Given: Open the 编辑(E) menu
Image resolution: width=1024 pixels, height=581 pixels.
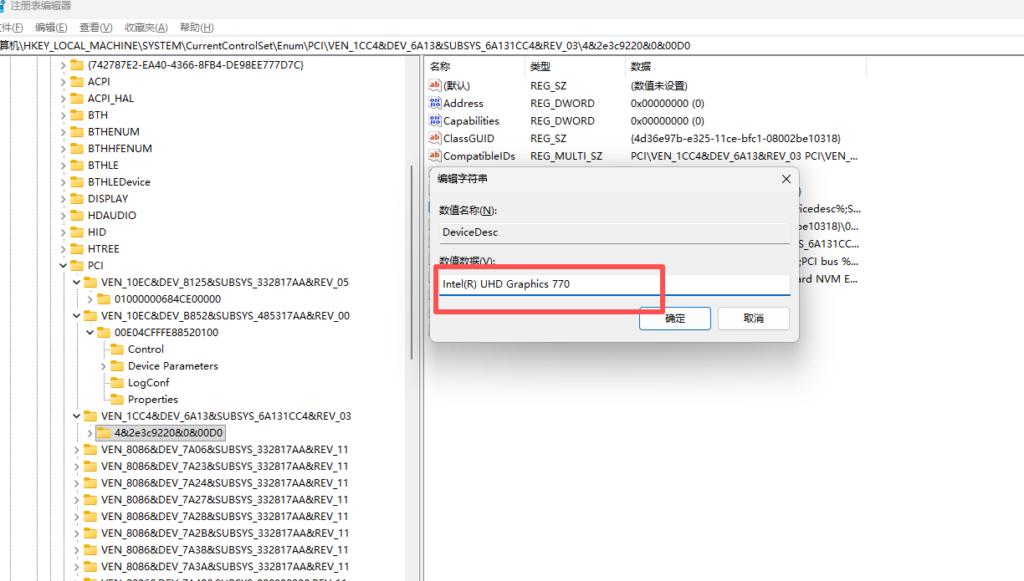Looking at the screenshot, I should point(51,27).
